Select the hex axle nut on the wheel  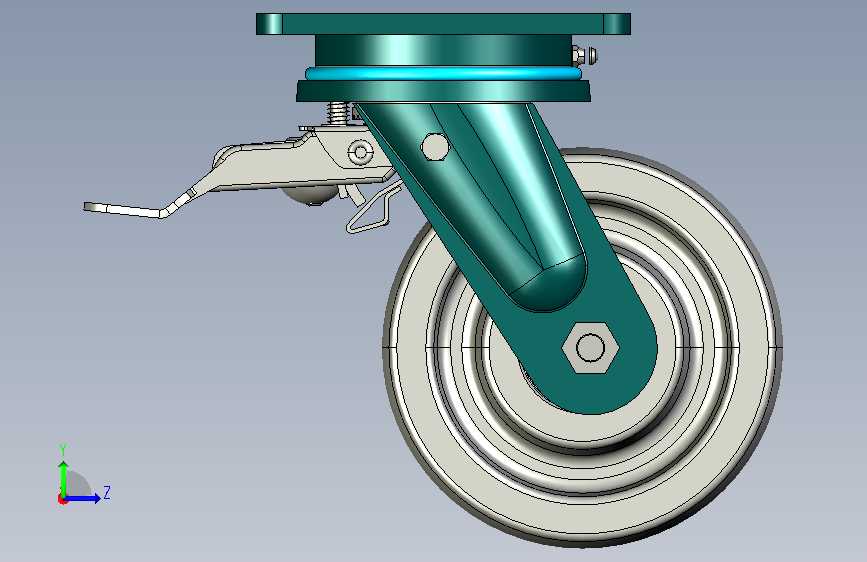(x=591, y=348)
